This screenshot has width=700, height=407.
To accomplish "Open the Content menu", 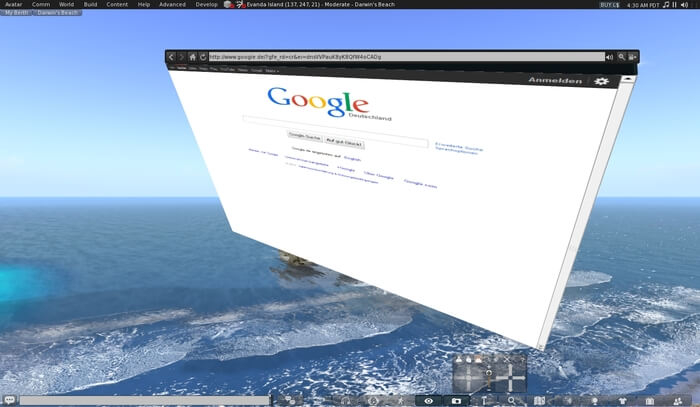I will pyautogui.click(x=117, y=4).
